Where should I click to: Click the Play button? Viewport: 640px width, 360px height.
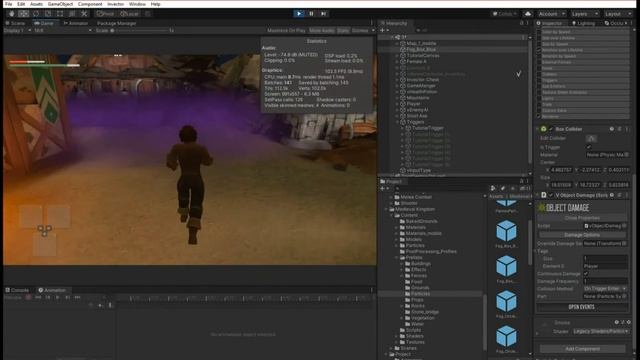[299, 14]
